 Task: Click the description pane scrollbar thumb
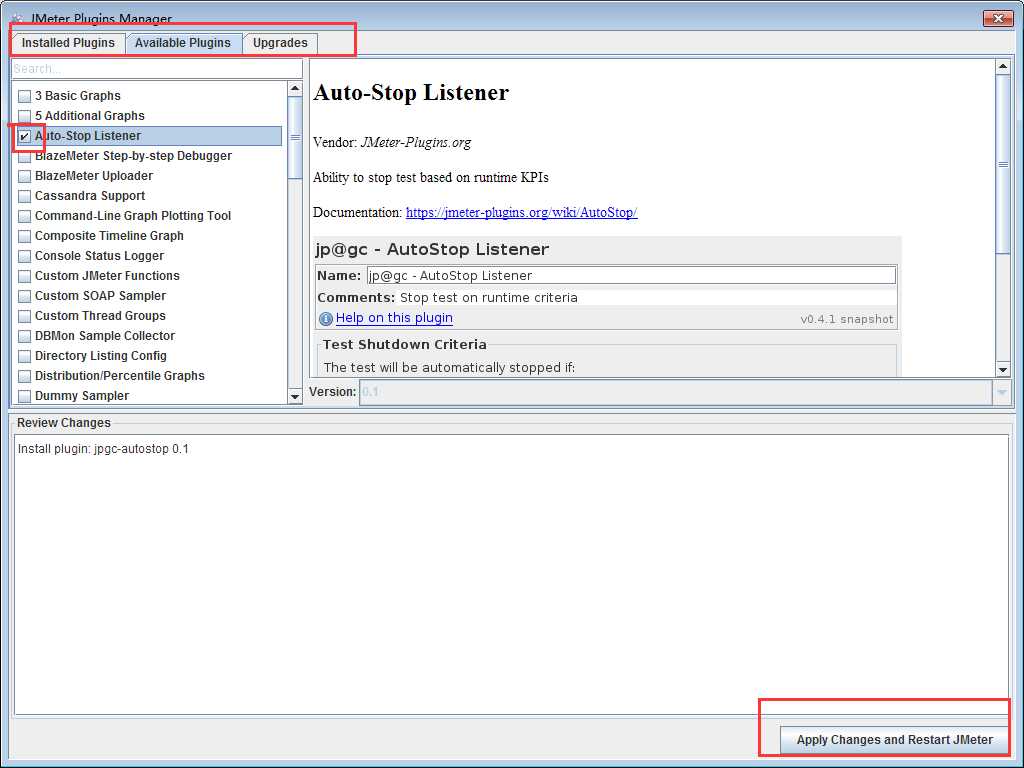pos(1002,163)
